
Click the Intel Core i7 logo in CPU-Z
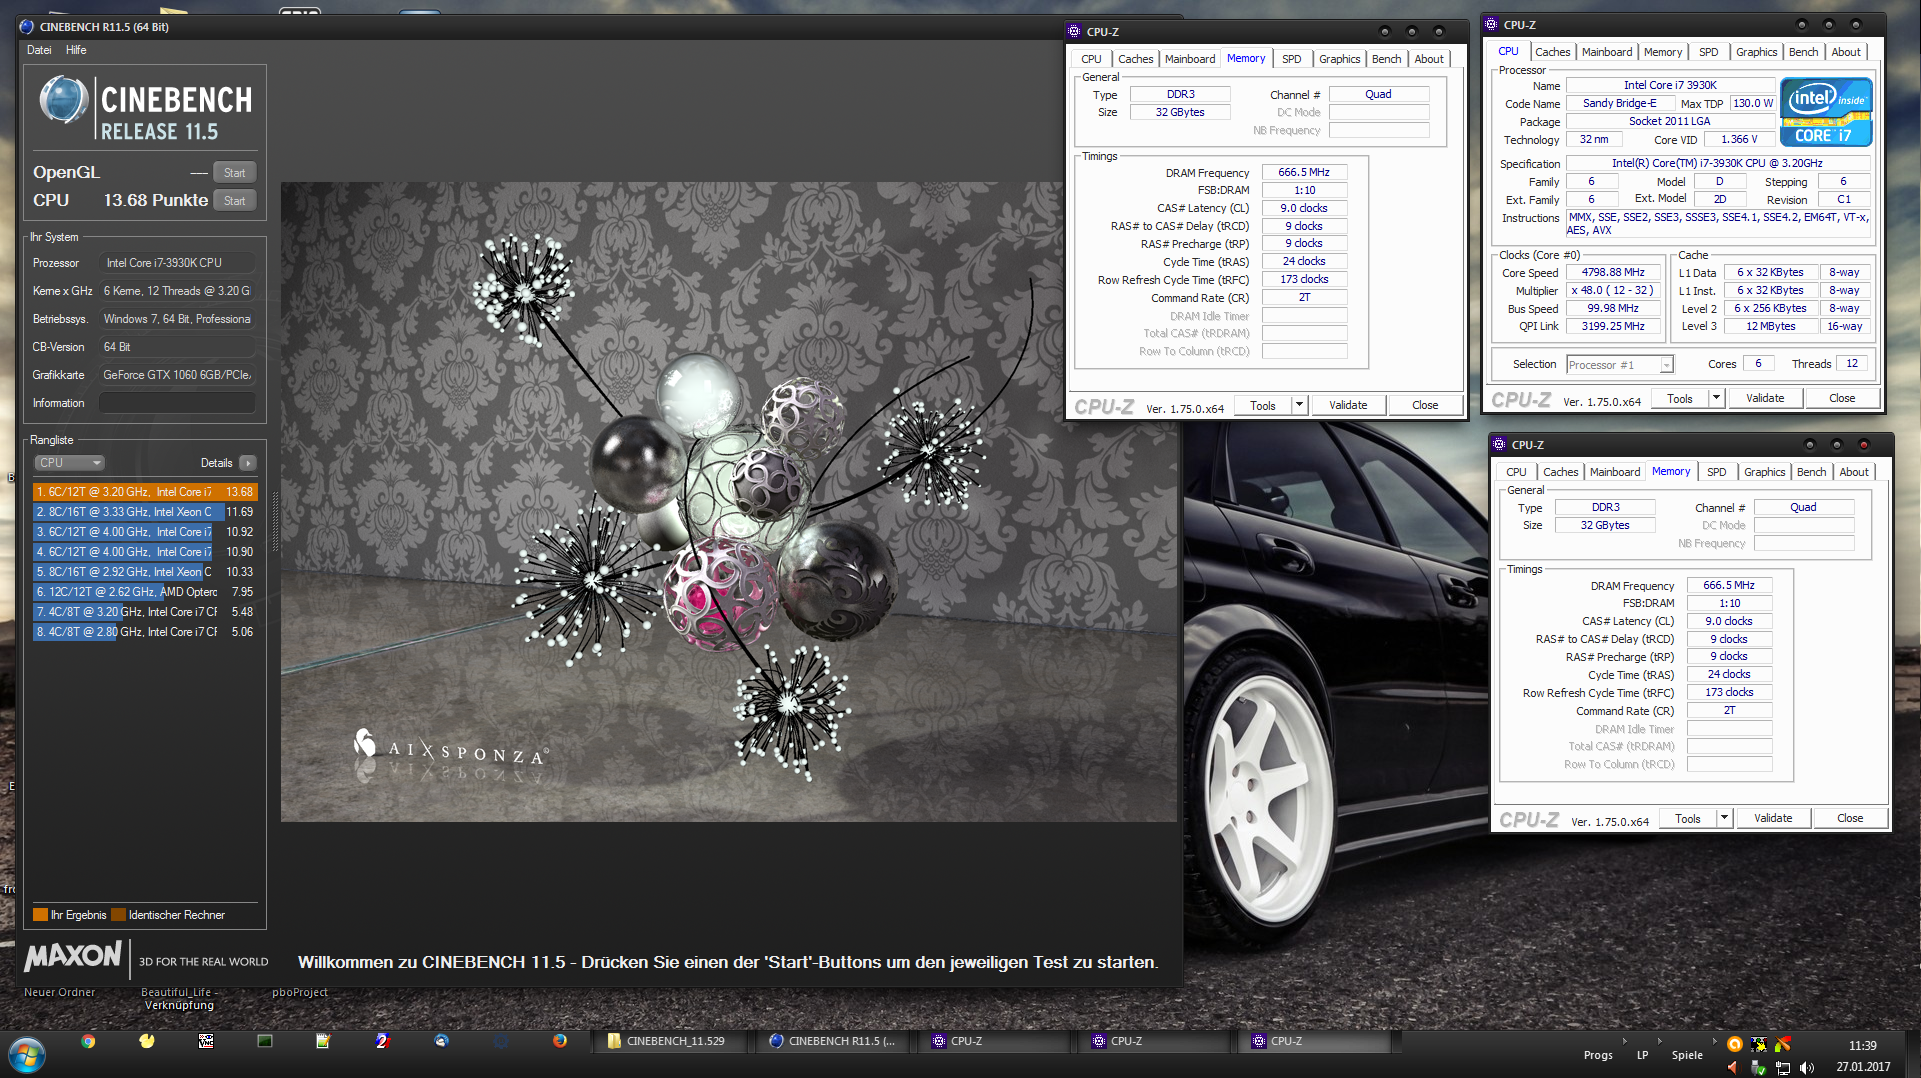1826,113
